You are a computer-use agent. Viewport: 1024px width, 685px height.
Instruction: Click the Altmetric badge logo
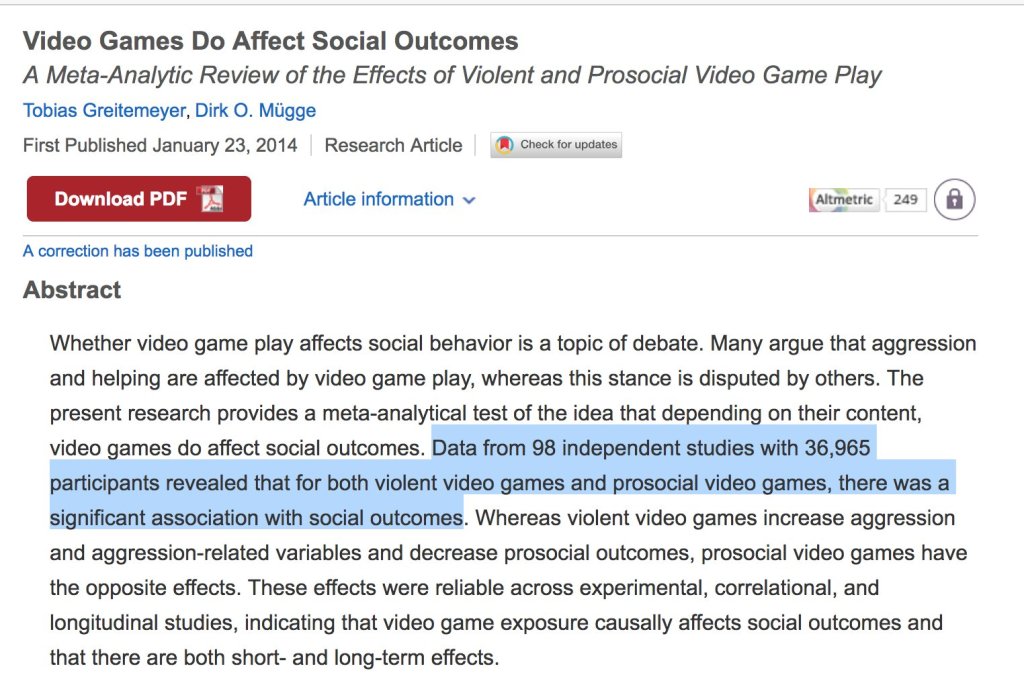[843, 200]
